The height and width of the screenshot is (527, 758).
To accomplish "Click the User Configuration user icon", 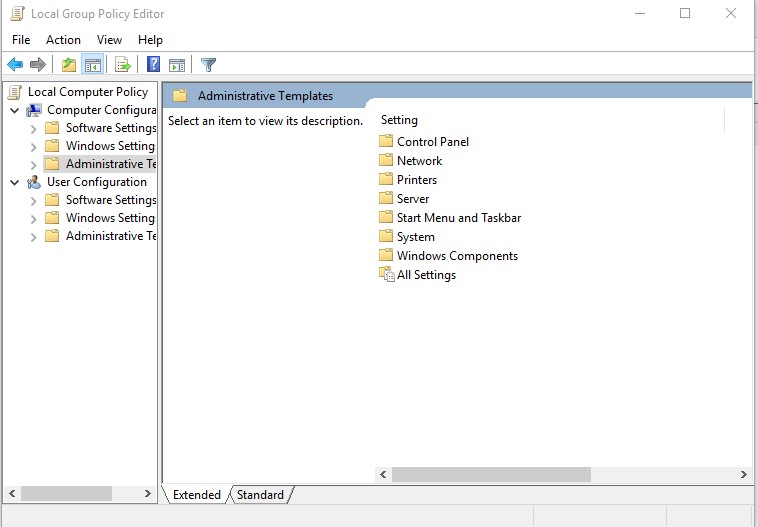I will click(x=34, y=182).
